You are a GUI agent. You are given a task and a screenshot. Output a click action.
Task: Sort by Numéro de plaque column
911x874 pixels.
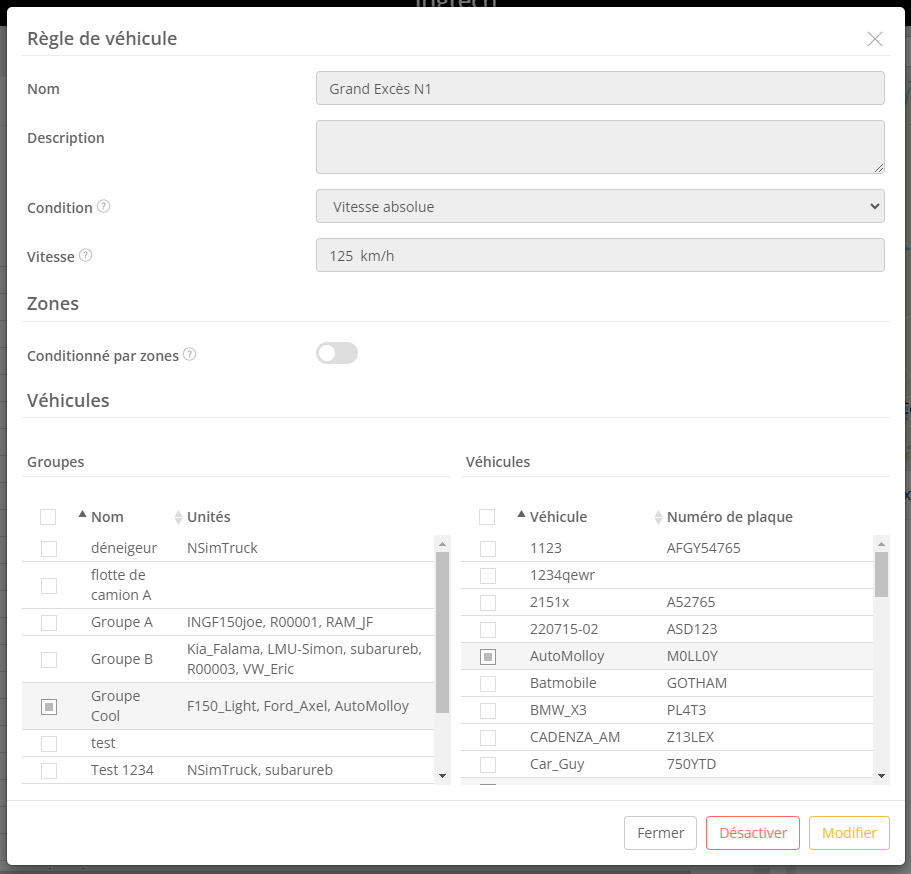pyautogui.click(x=658, y=517)
